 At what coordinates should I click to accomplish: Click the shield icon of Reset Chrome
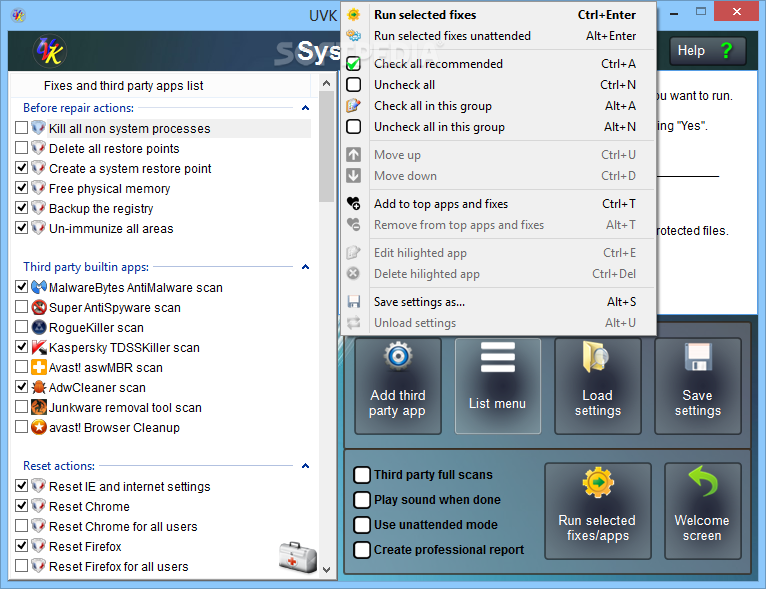click(x=39, y=506)
